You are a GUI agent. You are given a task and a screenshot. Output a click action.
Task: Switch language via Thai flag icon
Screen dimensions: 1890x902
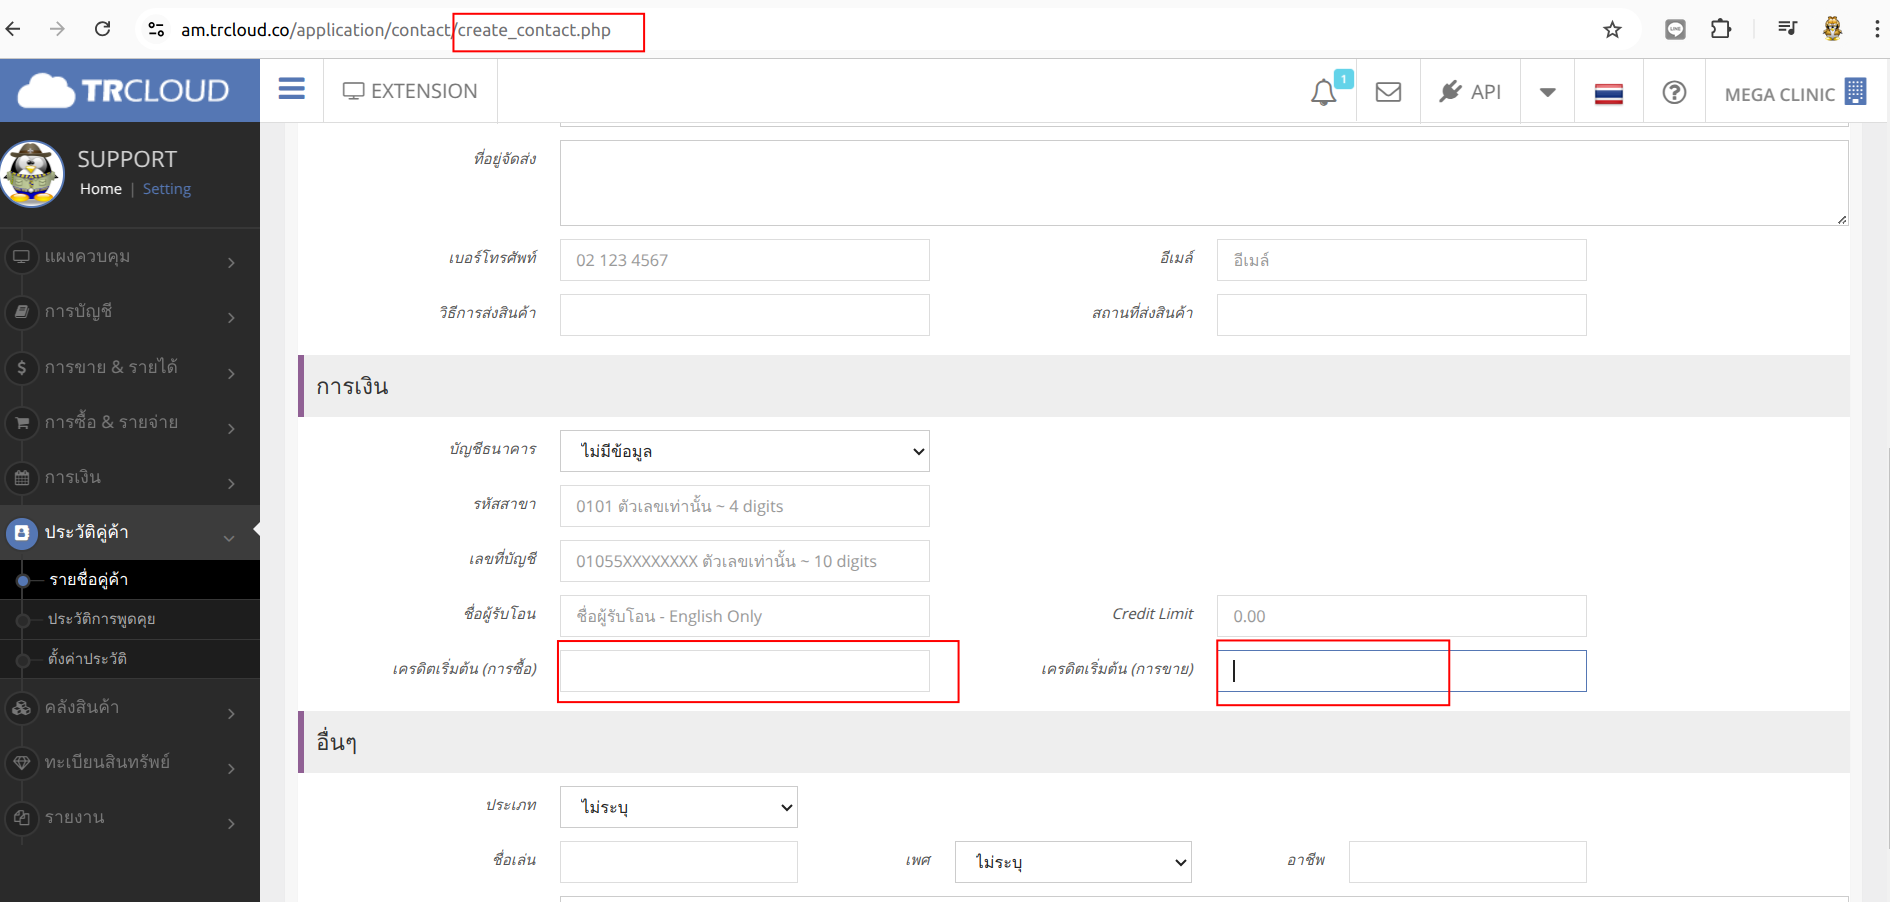1608,94
